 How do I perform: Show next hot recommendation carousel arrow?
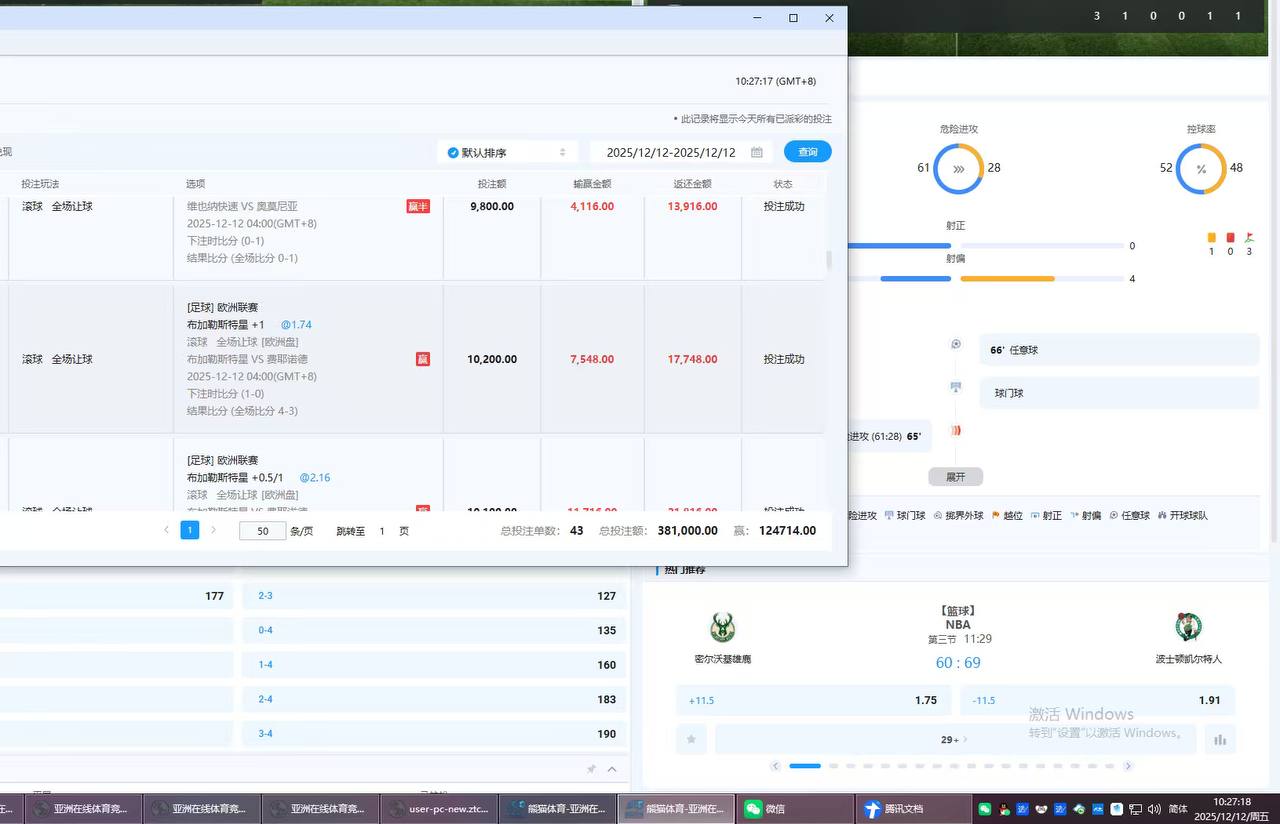[1128, 766]
